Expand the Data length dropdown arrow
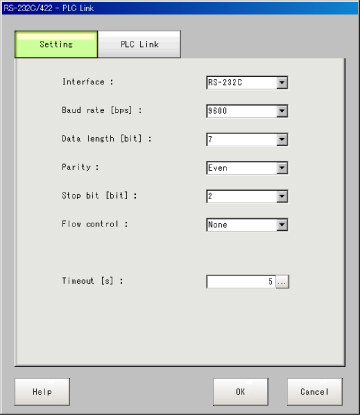 [282, 139]
